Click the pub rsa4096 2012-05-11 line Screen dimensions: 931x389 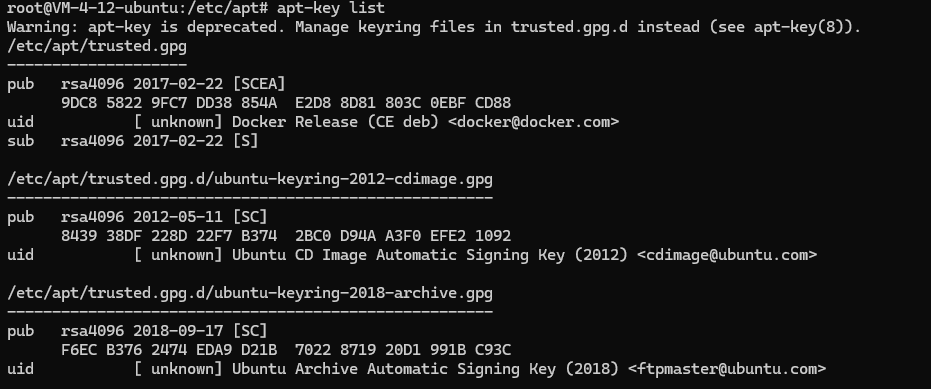(x=137, y=217)
